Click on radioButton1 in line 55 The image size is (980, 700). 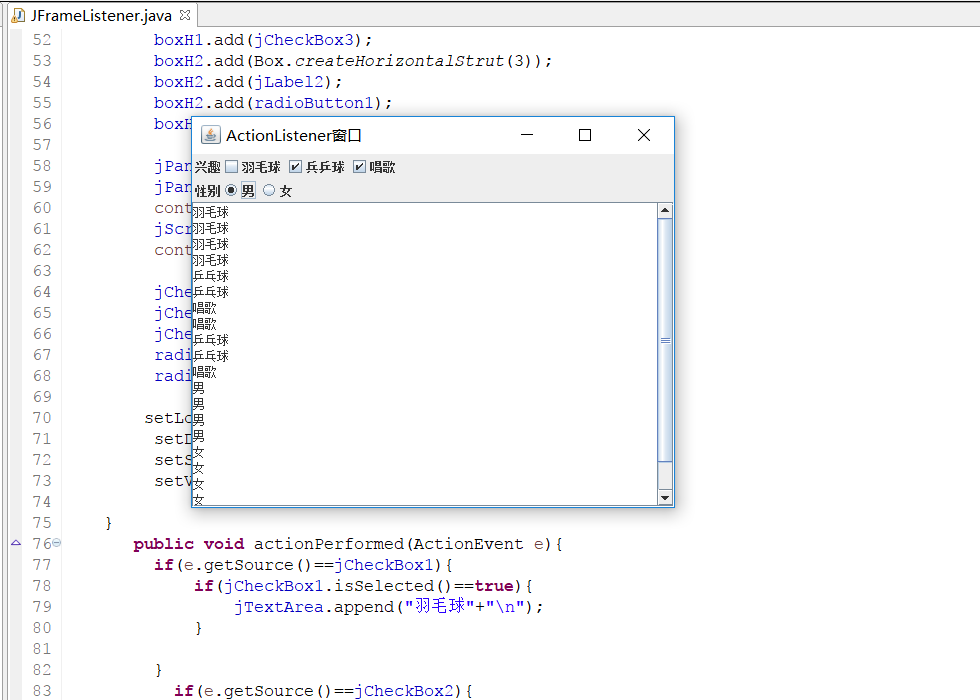[314, 103]
